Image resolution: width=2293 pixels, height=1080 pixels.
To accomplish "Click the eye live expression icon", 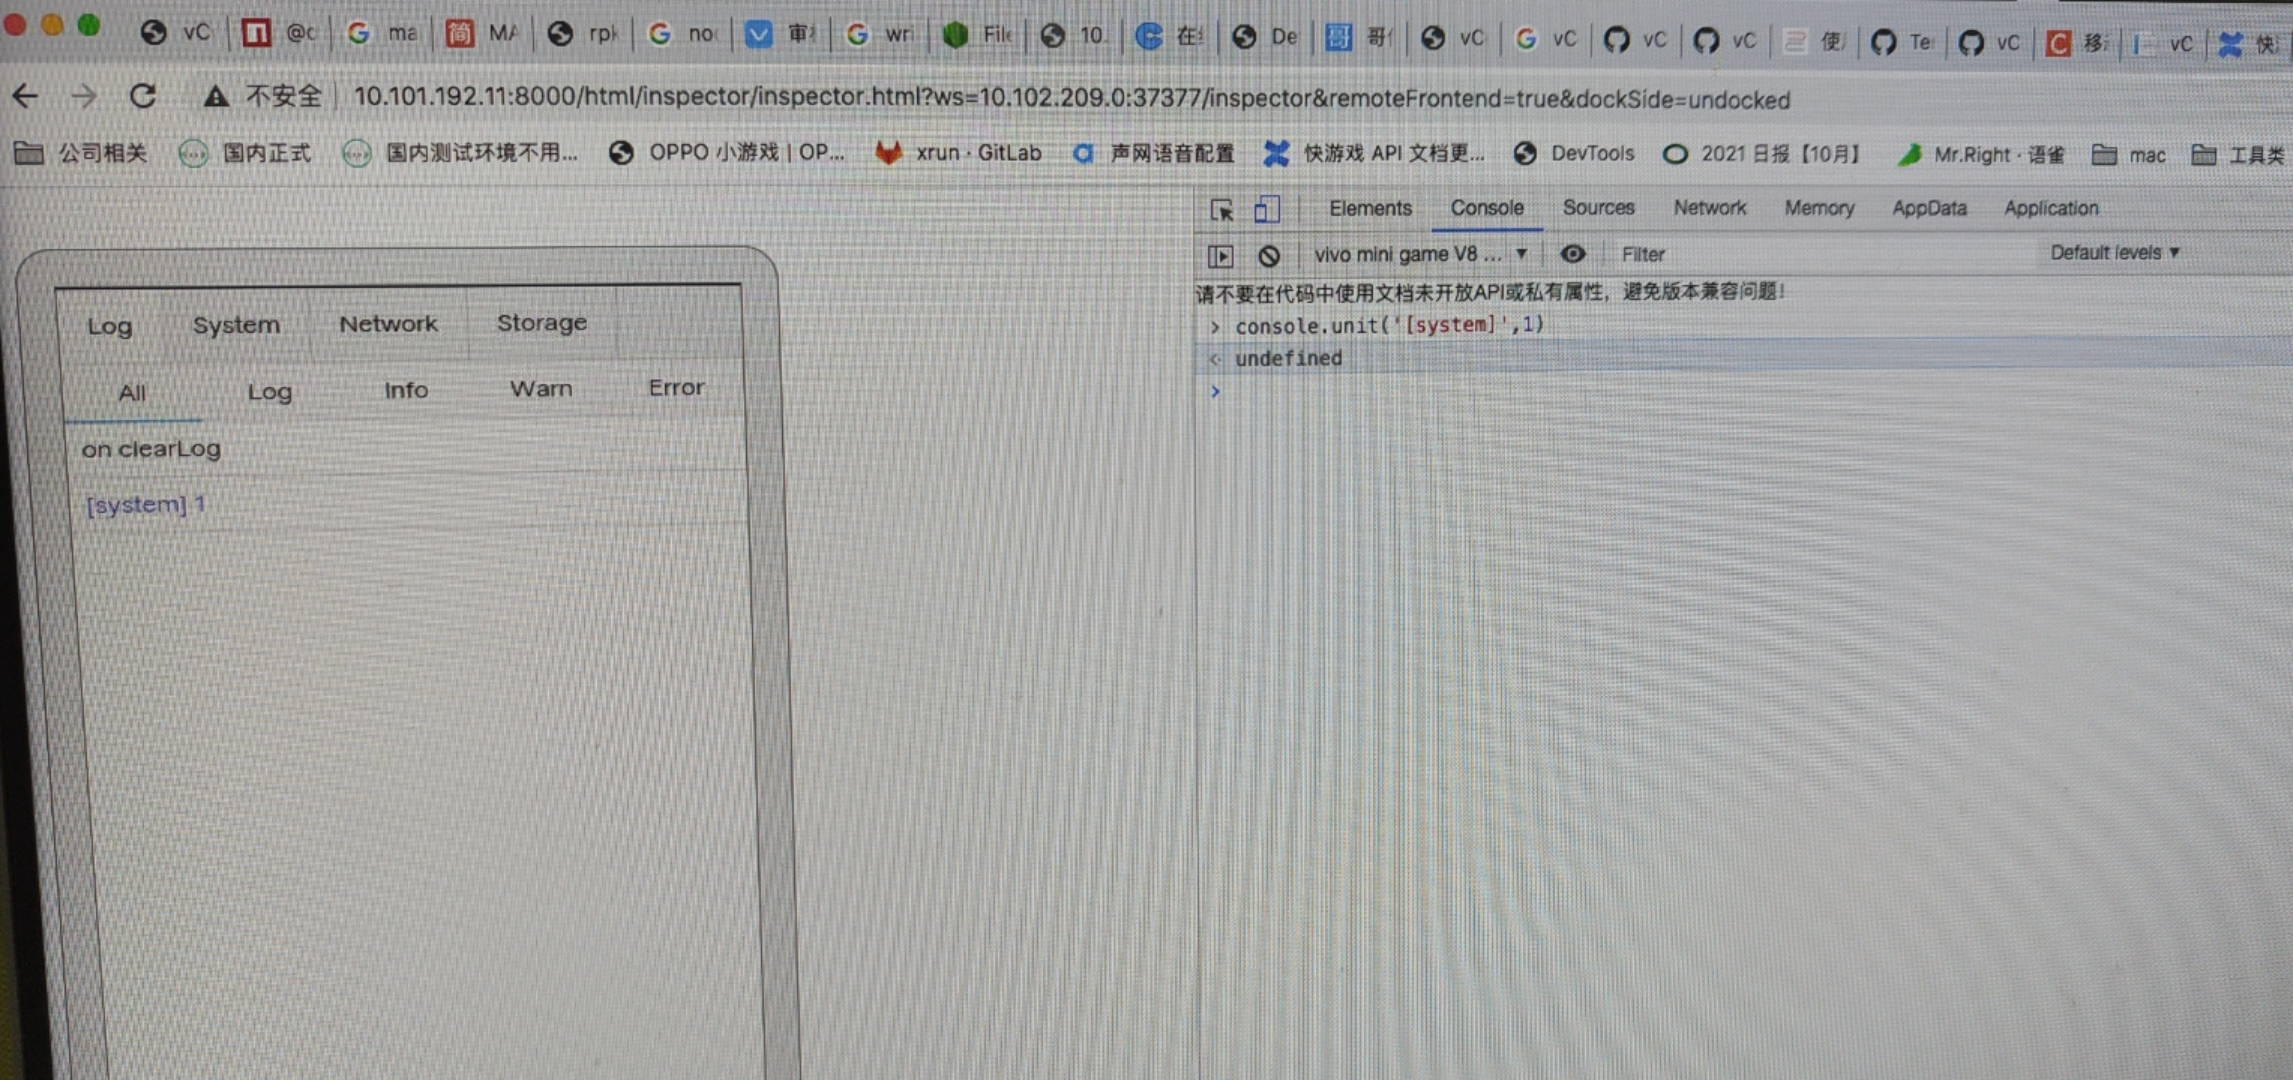I will click(x=1573, y=255).
